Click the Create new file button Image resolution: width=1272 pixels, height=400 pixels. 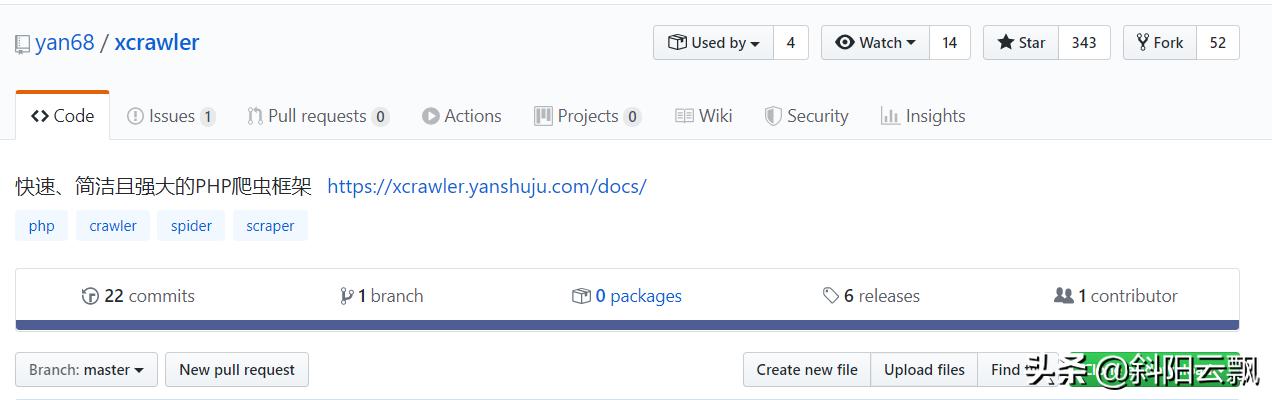[x=807, y=370]
